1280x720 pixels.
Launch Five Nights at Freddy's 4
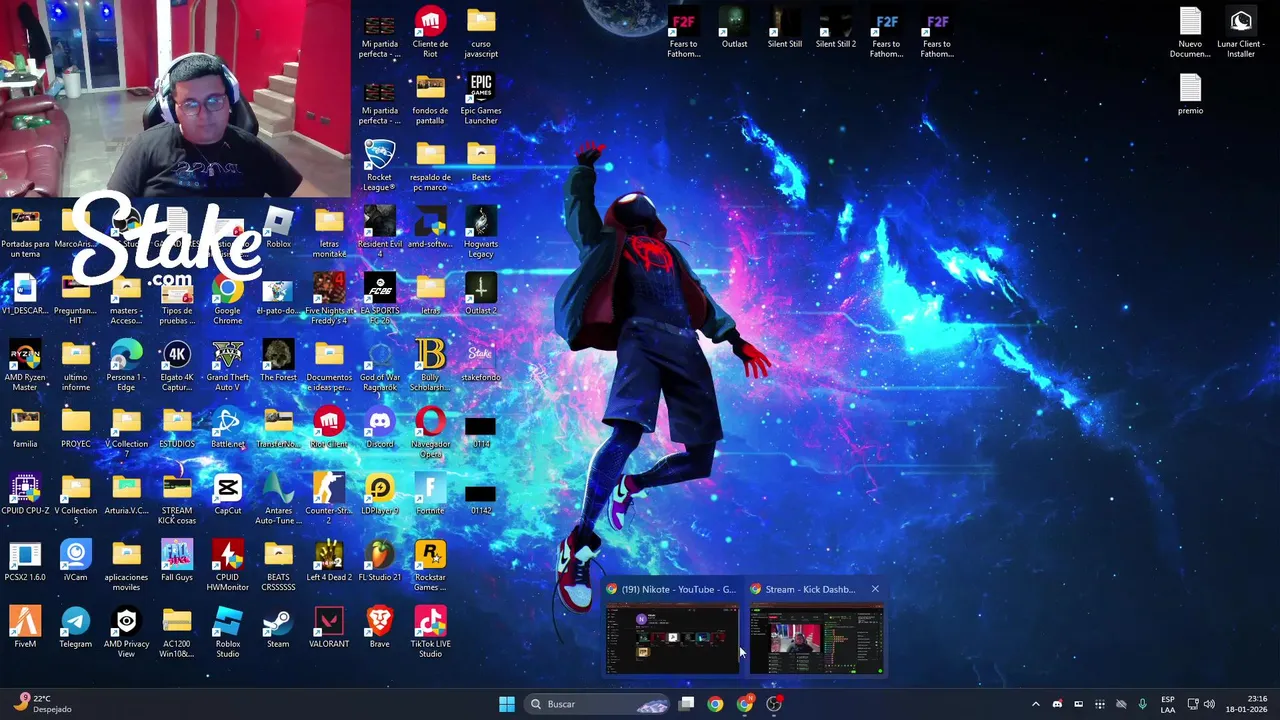tap(329, 299)
